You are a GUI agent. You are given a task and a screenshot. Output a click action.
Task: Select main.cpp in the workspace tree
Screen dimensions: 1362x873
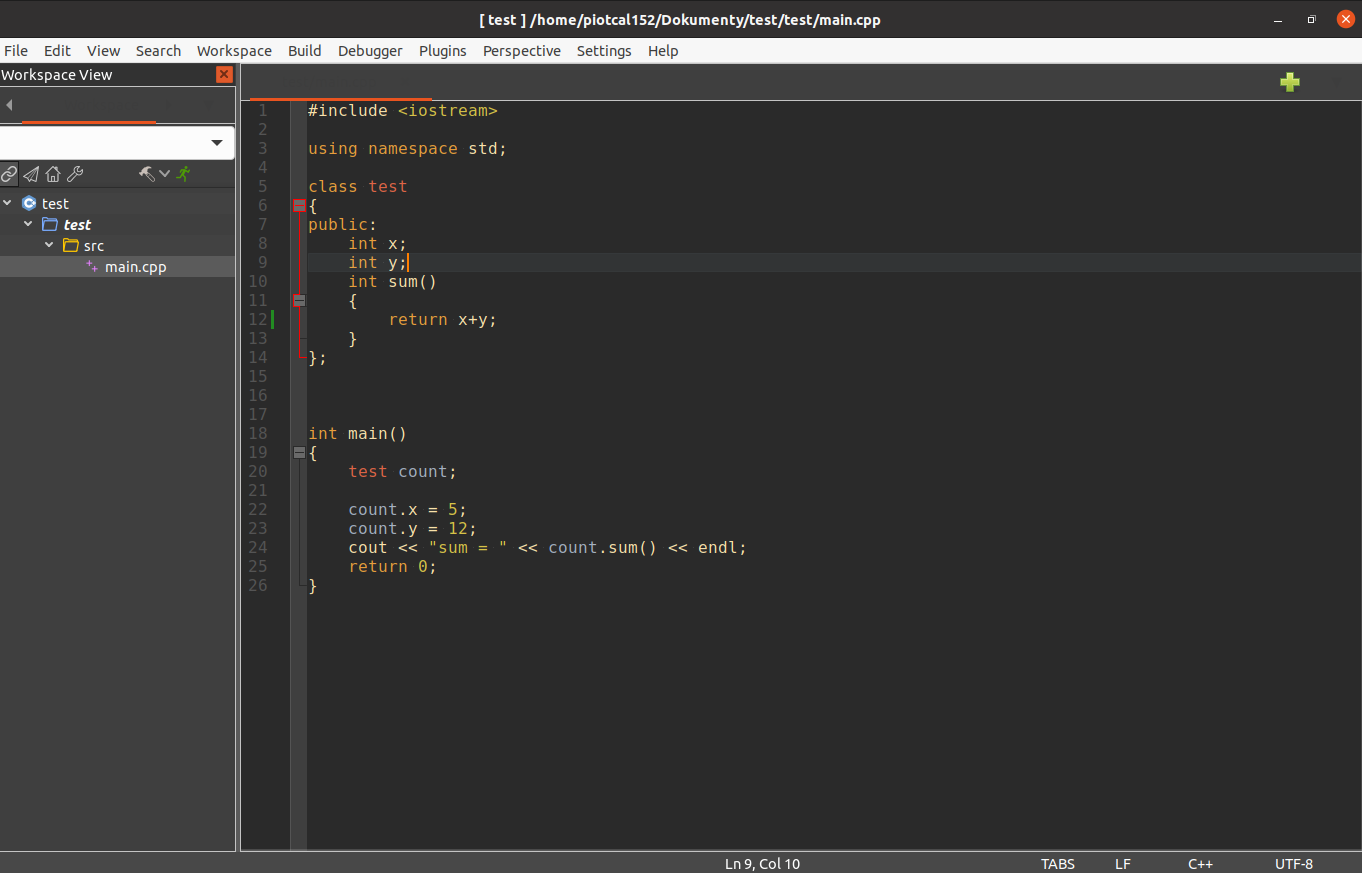tap(136, 267)
